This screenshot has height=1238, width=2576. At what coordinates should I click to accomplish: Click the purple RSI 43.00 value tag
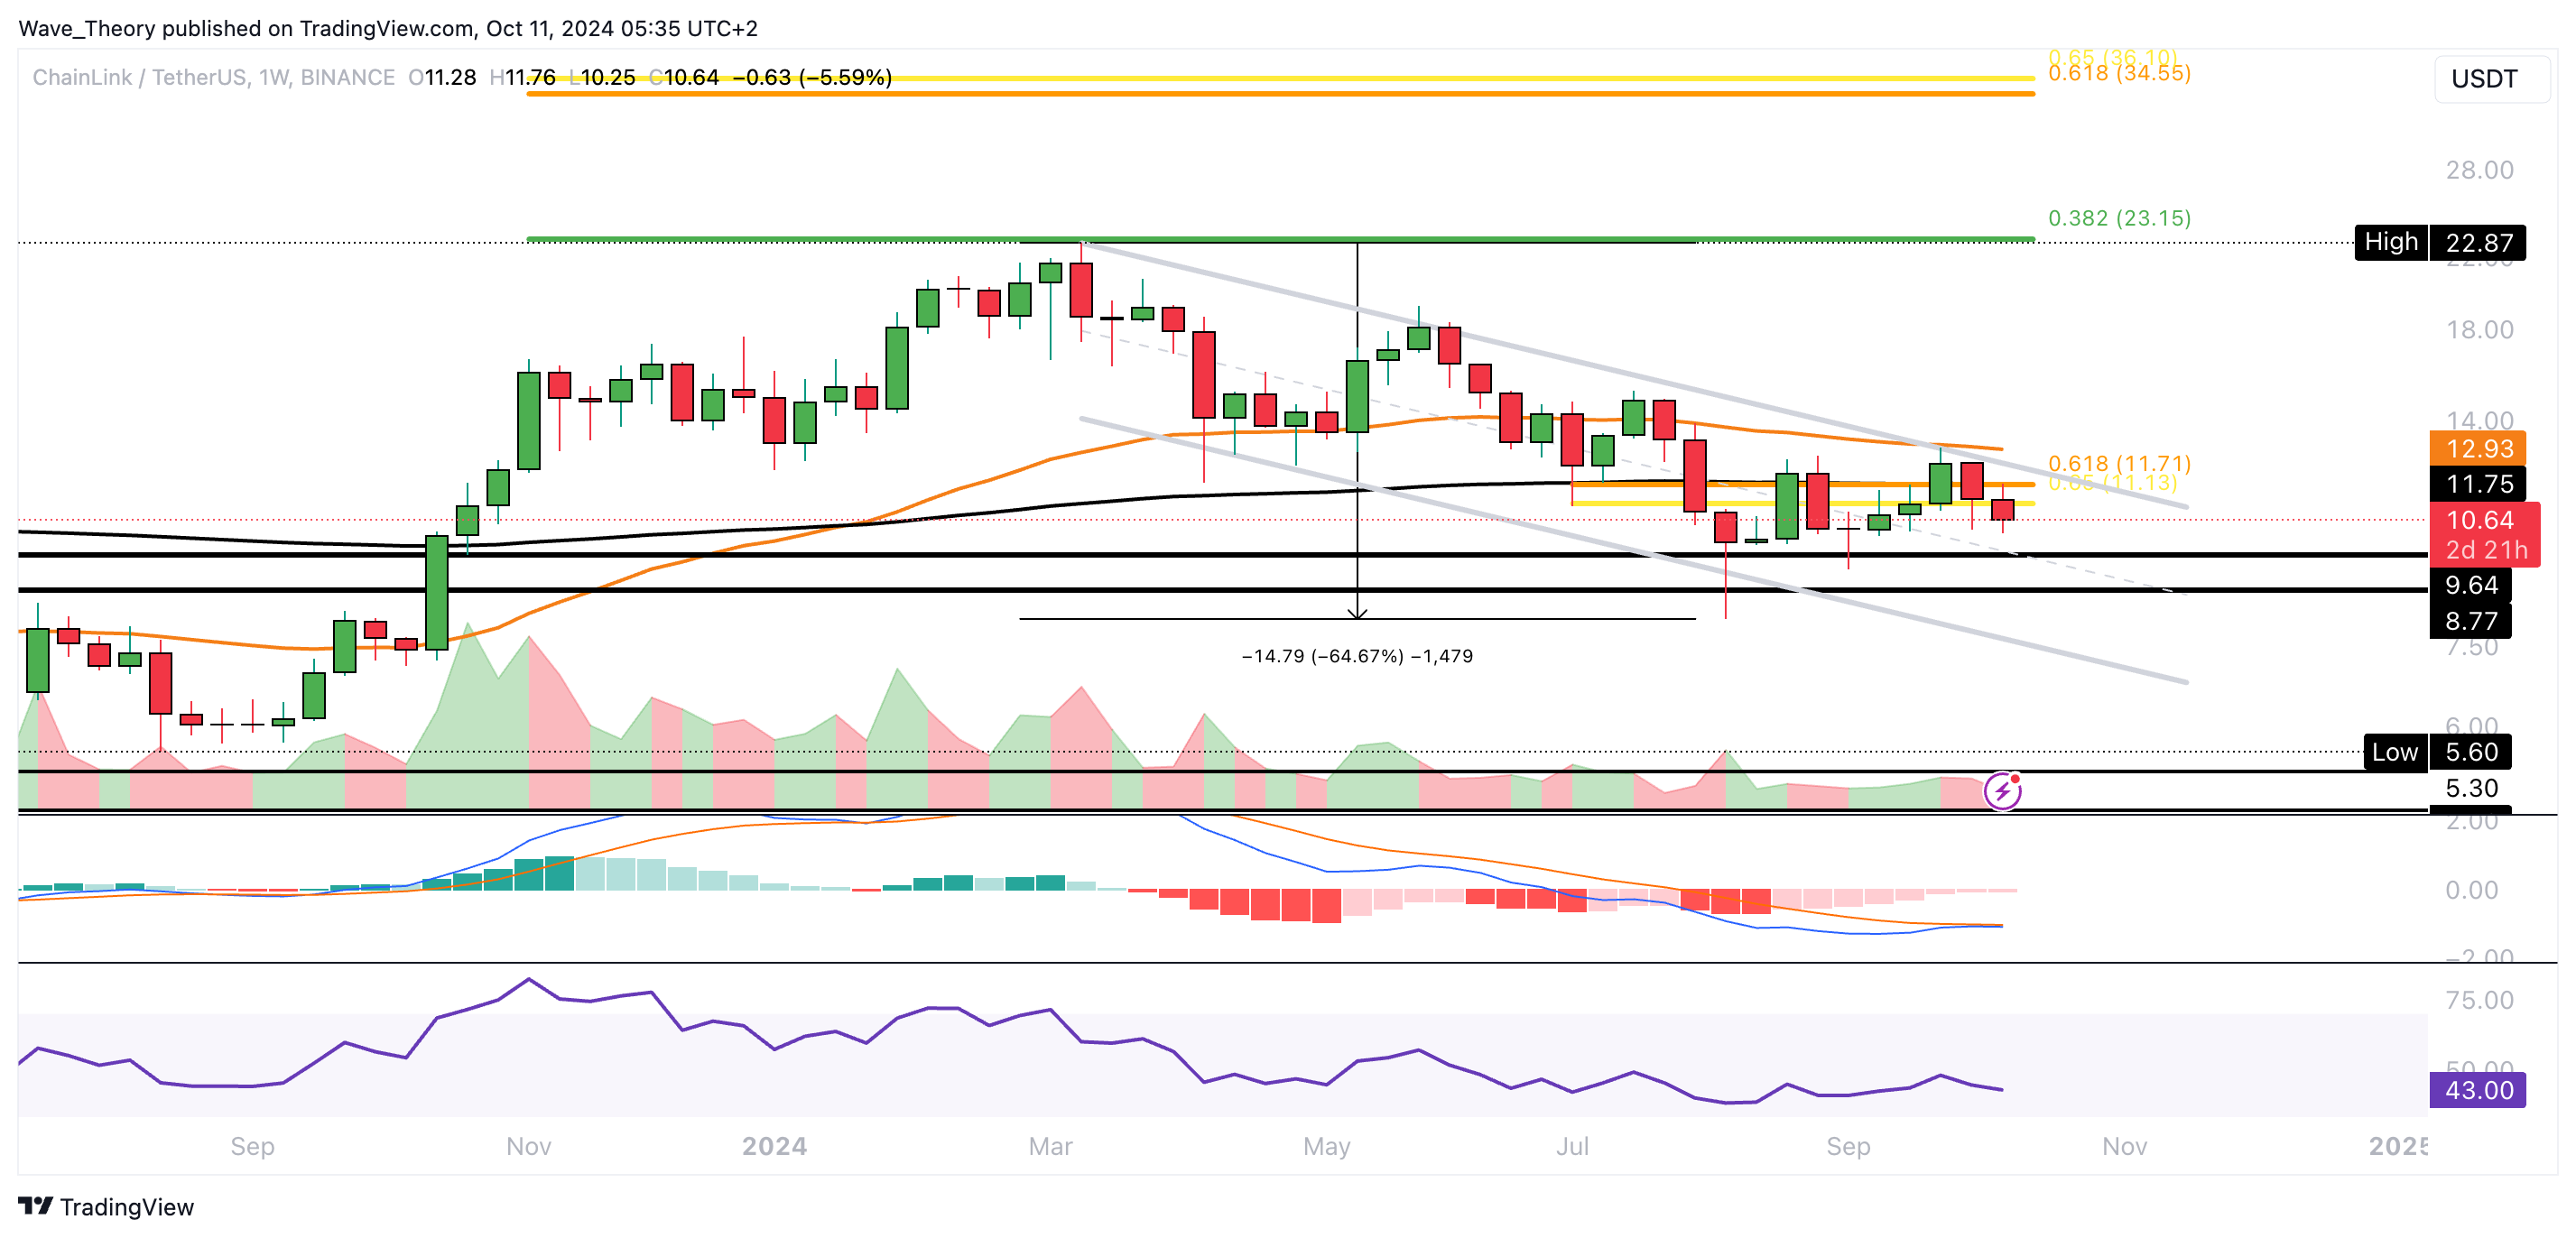pos(2477,1090)
